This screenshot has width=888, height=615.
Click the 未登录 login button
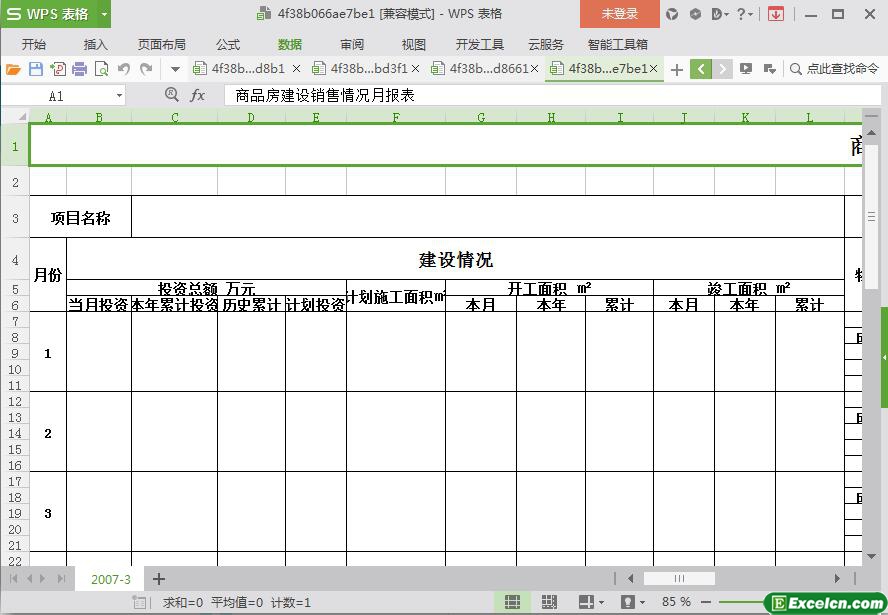pyautogui.click(x=619, y=14)
